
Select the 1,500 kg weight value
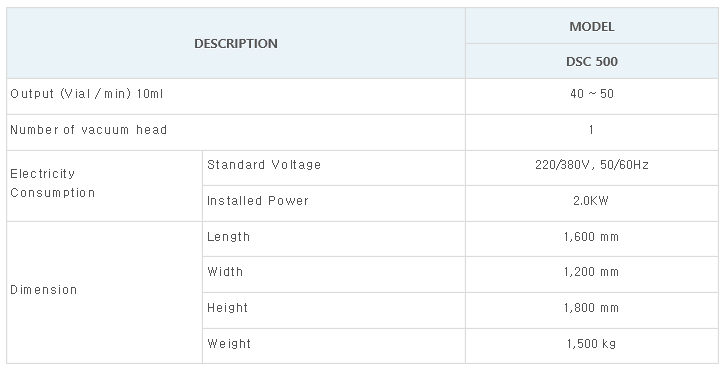pyautogui.click(x=591, y=344)
